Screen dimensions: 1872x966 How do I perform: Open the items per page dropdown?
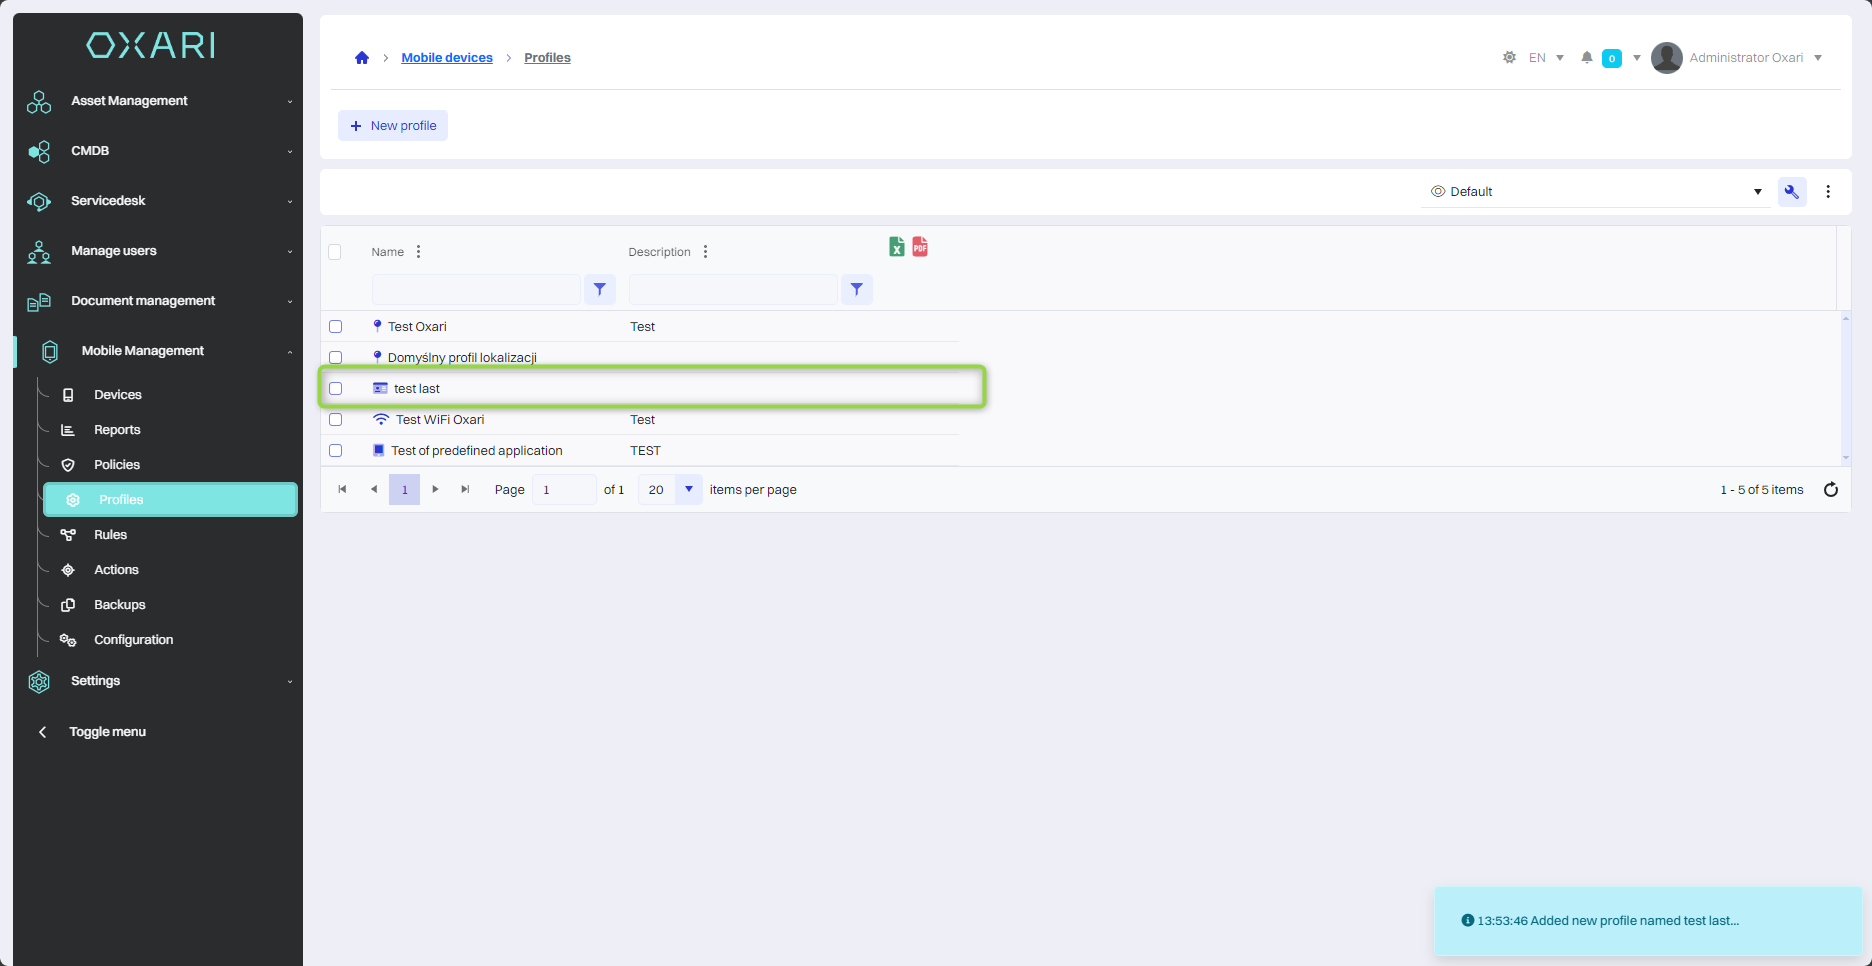point(688,490)
